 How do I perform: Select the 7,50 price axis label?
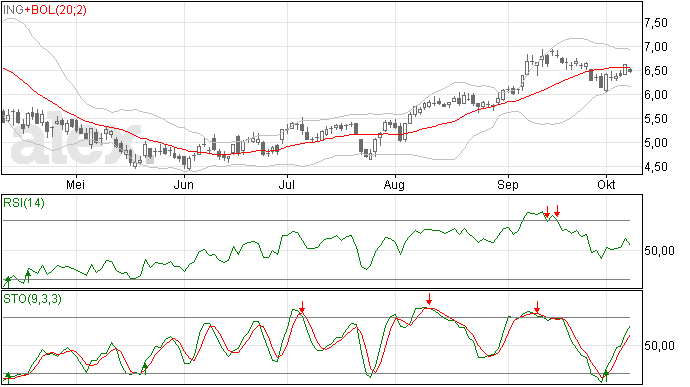point(656,23)
